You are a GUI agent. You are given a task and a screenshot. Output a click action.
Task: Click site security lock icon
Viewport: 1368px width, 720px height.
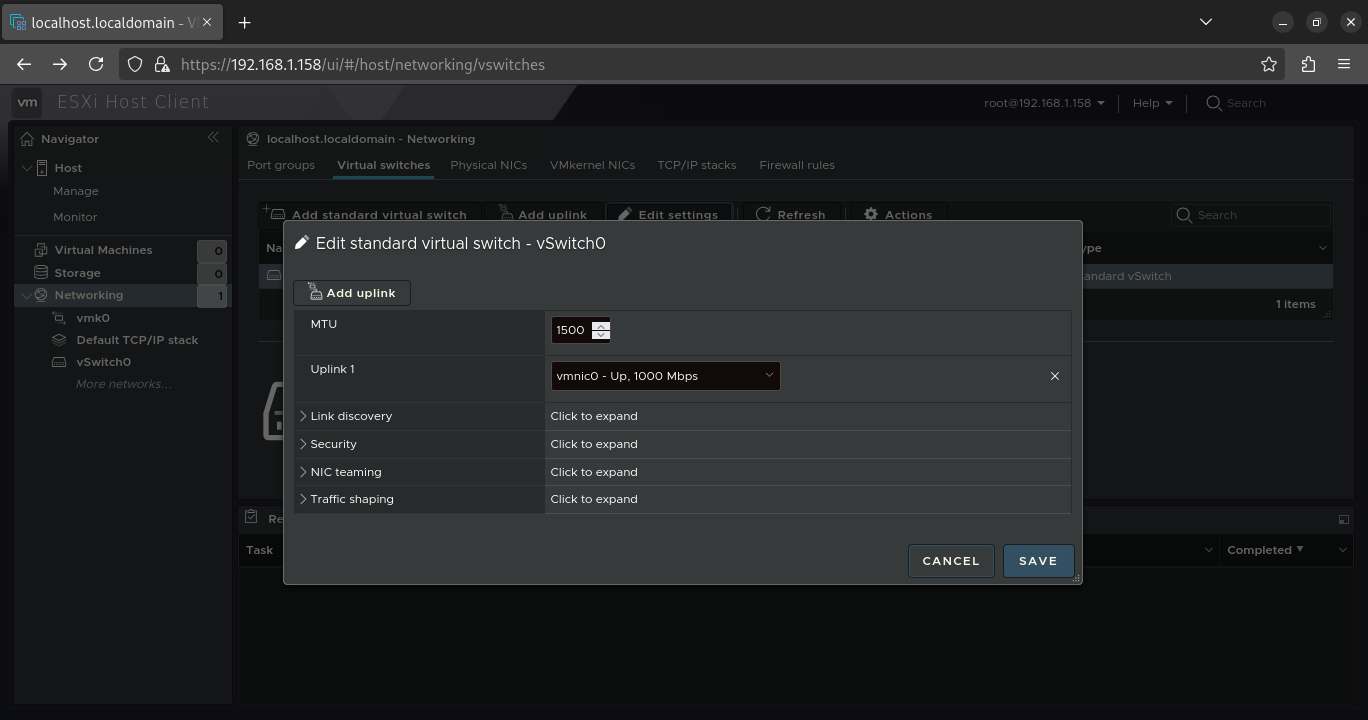click(x=161, y=64)
